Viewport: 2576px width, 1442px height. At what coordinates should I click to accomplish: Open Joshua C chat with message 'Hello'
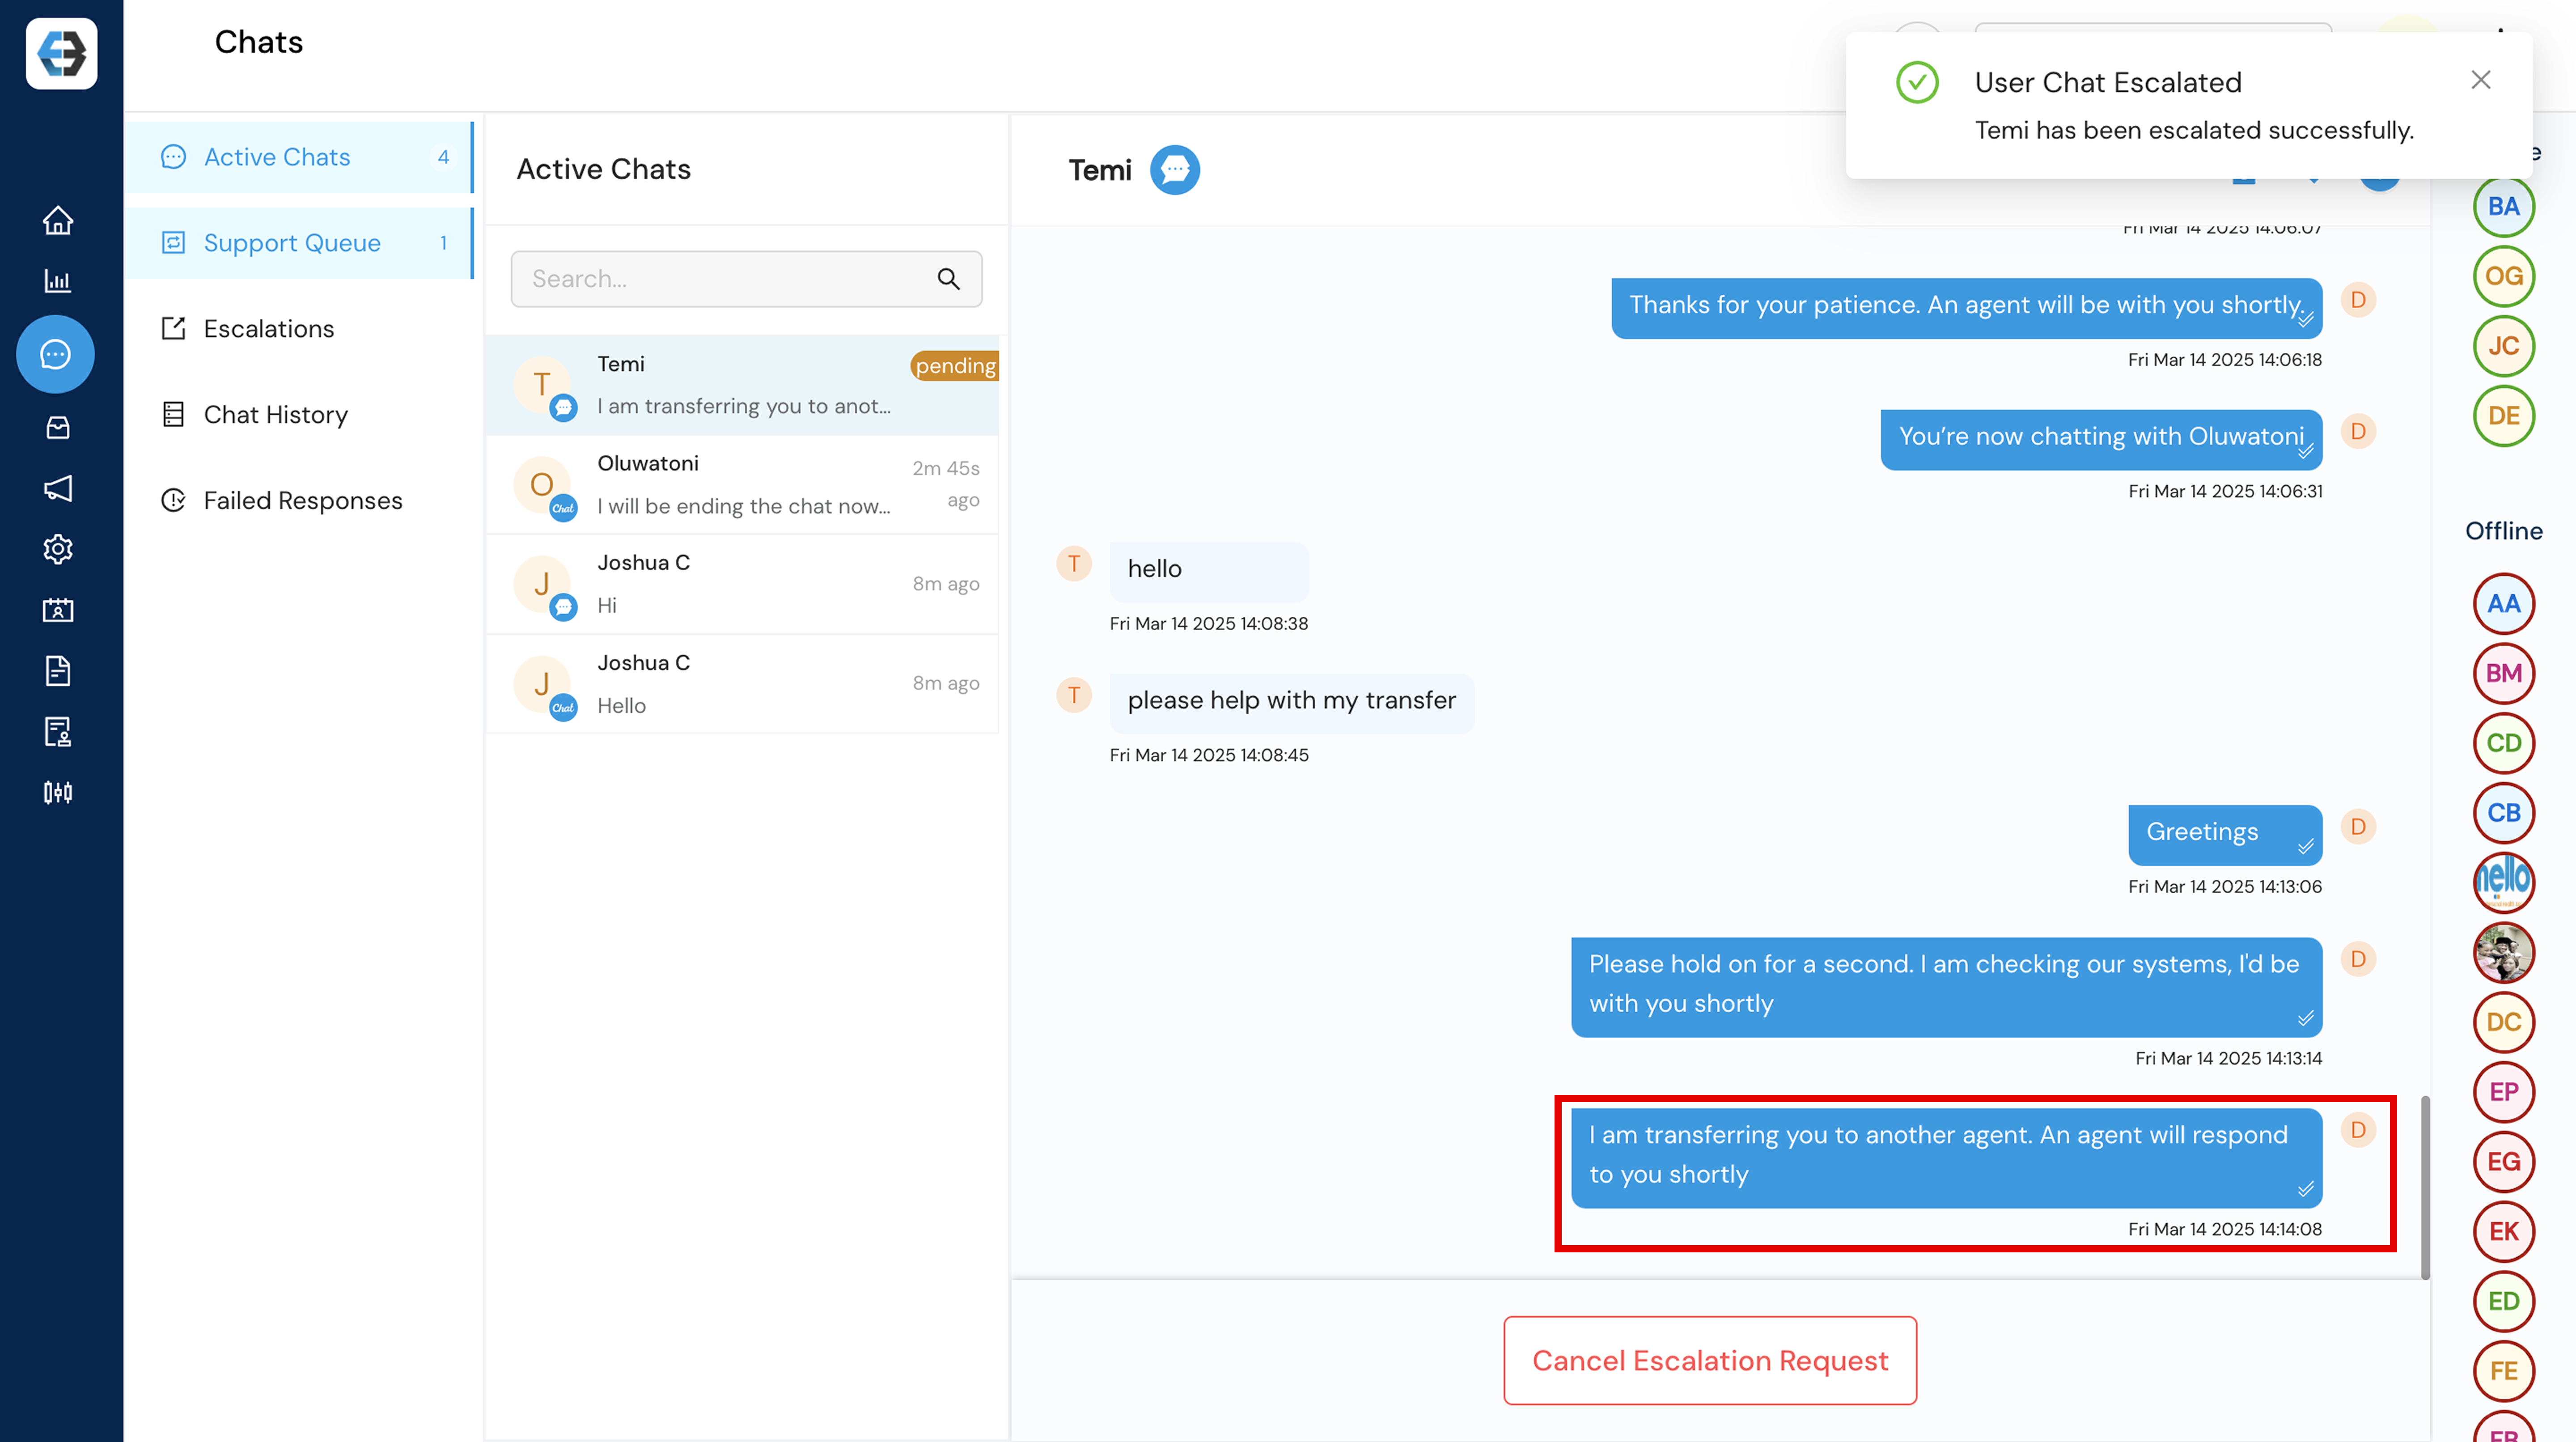(742, 684)
